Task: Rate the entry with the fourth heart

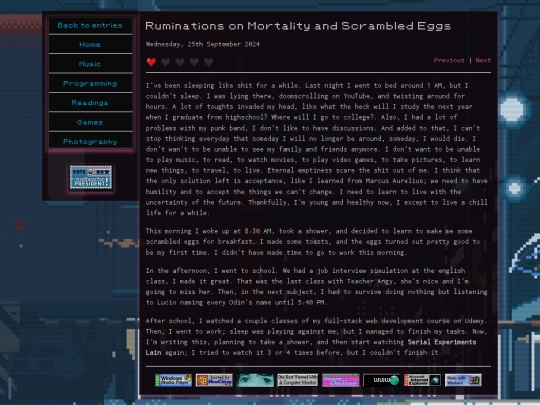Action: point(194,62)
